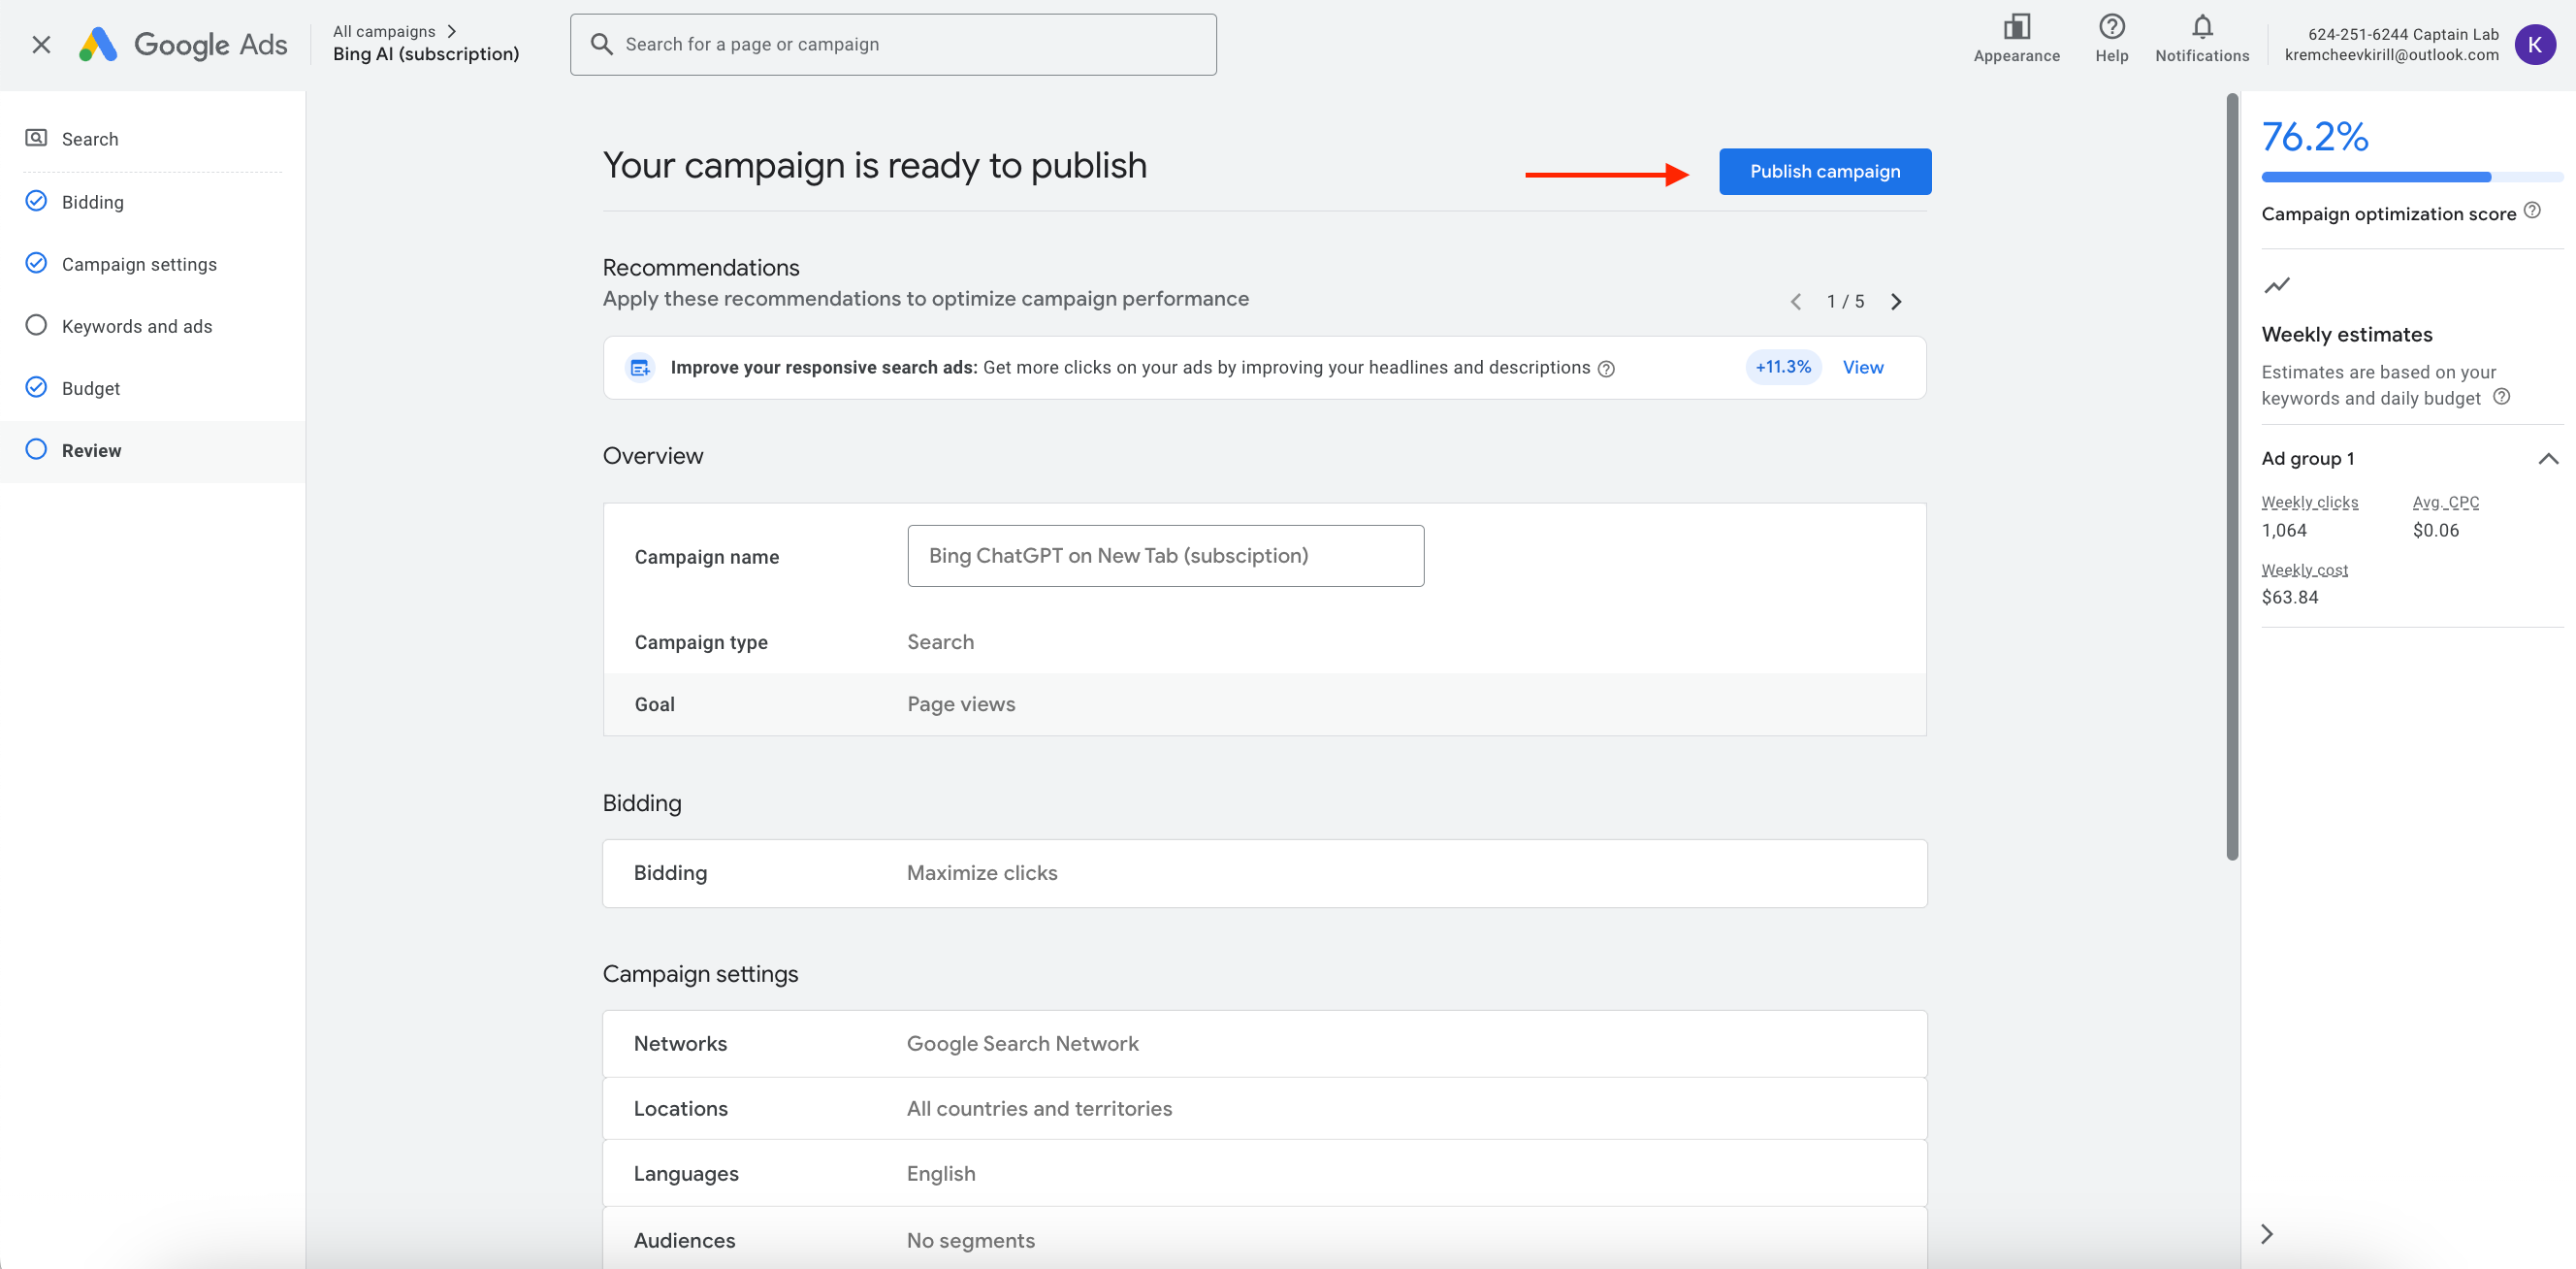Open Campaign settings step in sidebar
This screenshot has width=2576, height=1269.
coord(139,264)
